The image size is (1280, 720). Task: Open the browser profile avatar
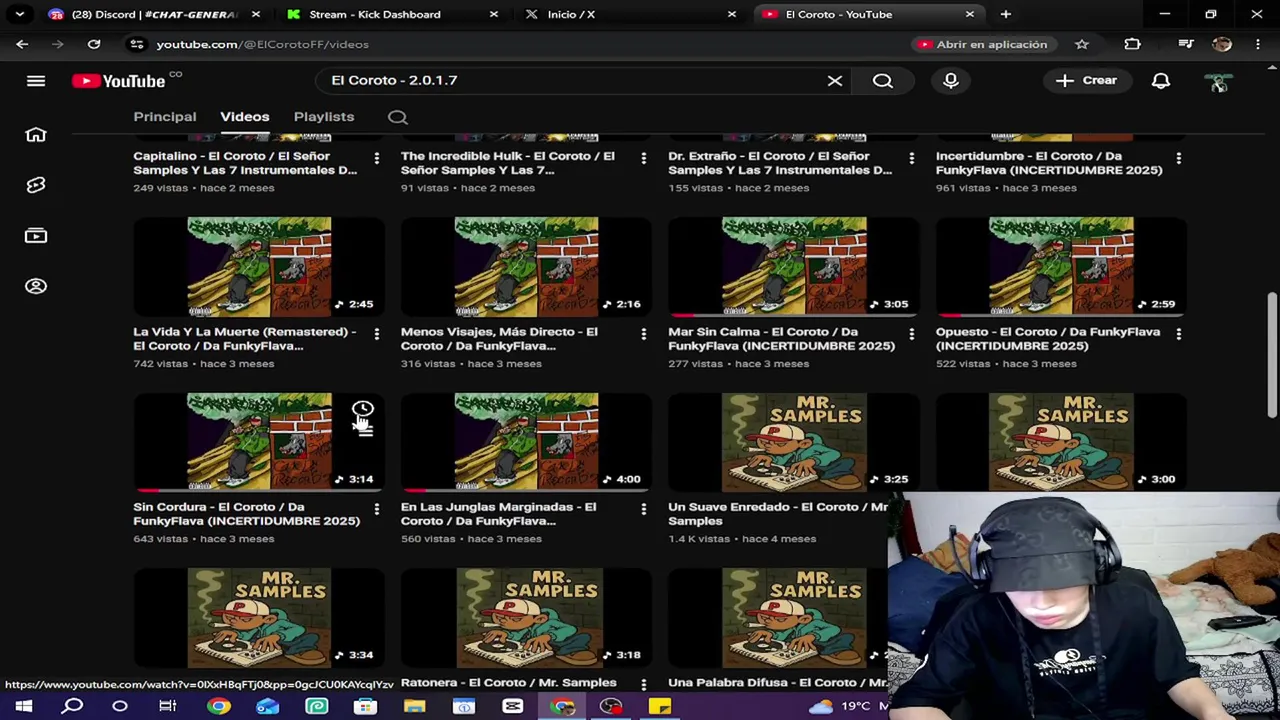click(x=1222, y=44)
